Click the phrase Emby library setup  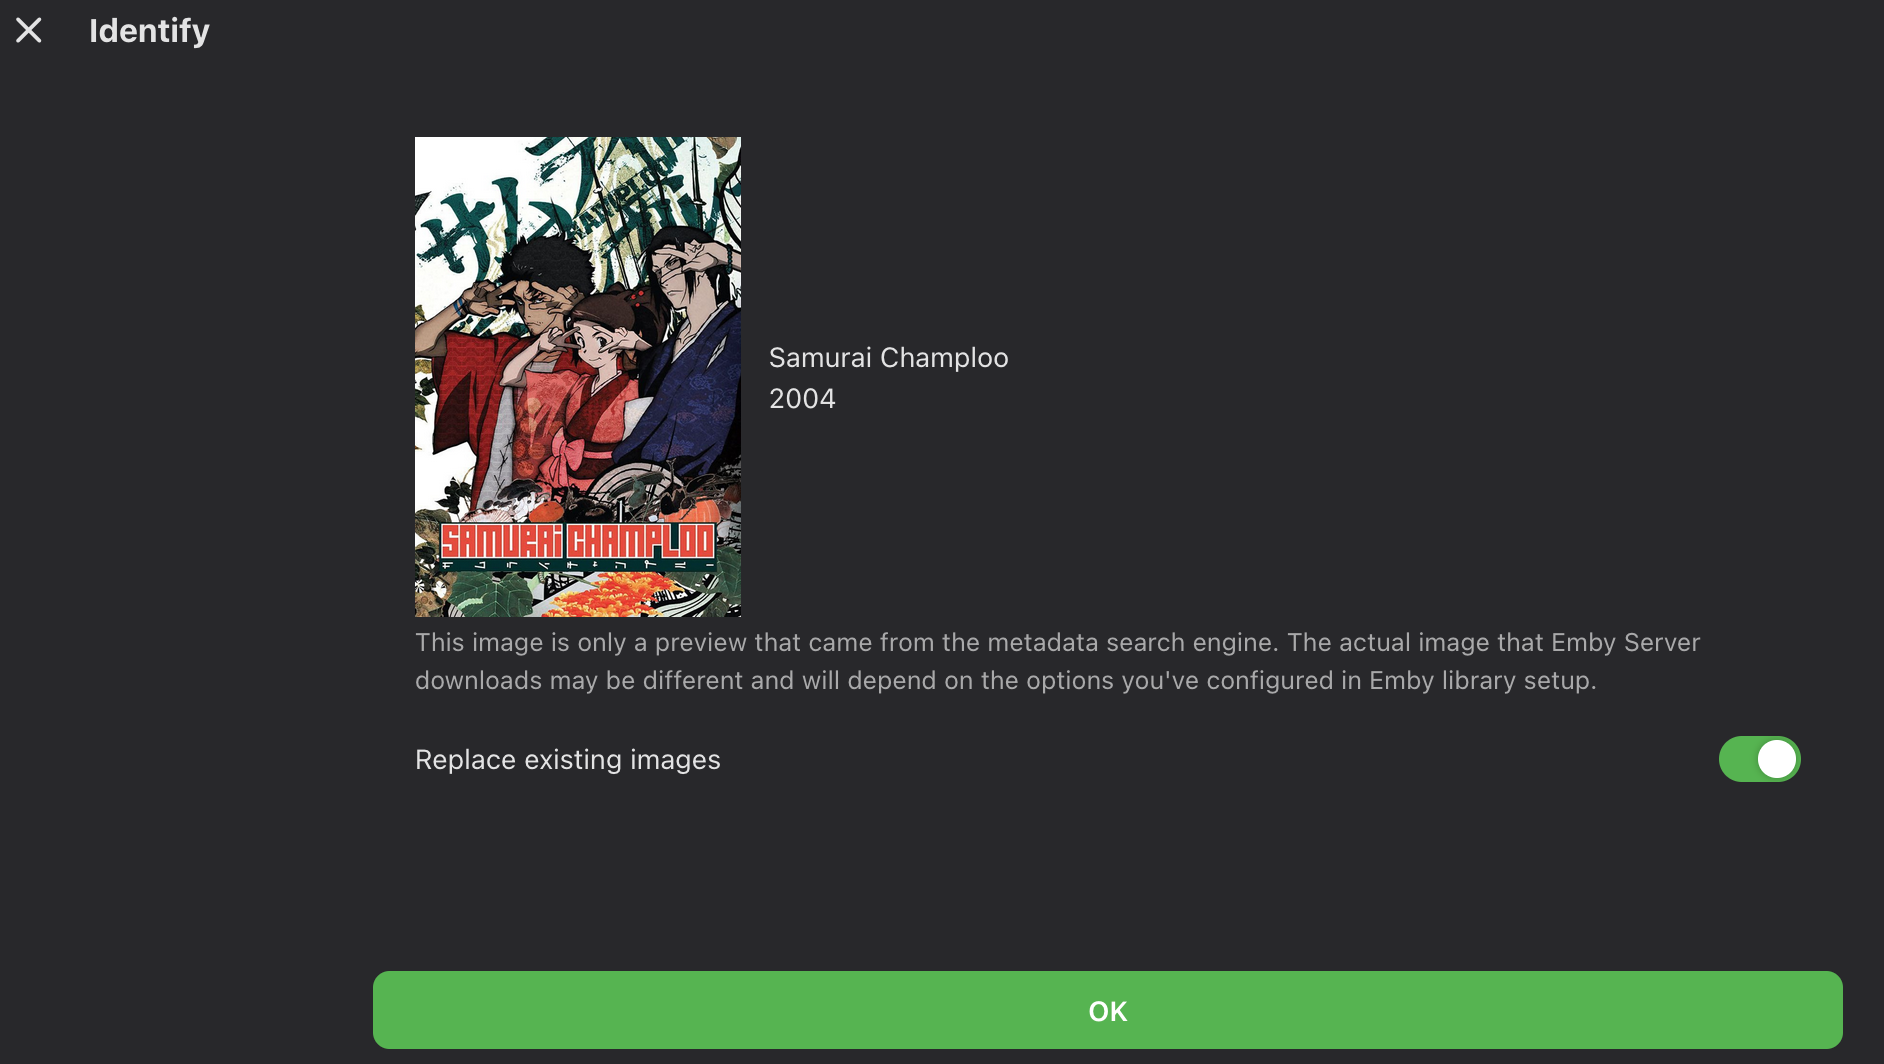[1481, 680]
